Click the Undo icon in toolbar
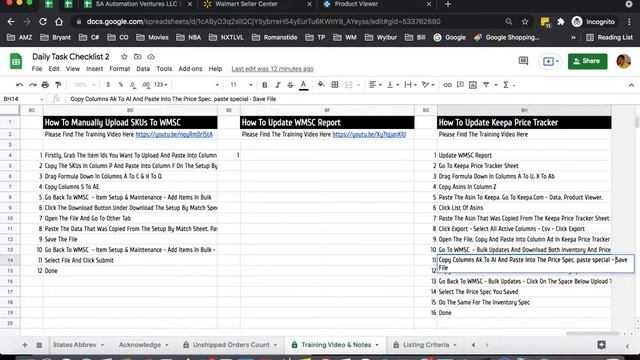Screen dimensions: 640x360 (x=19, y=85)
